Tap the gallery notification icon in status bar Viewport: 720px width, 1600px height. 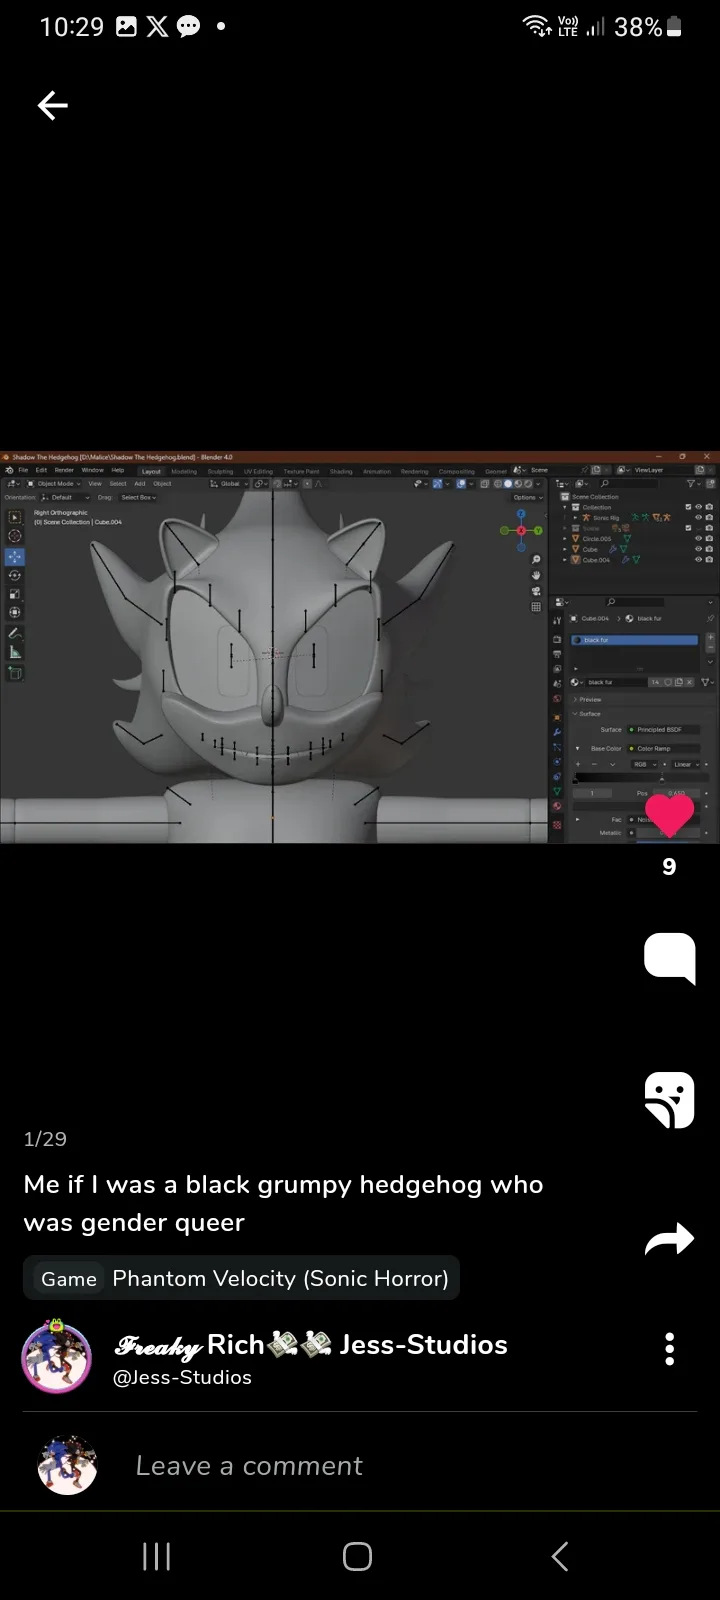tap(127, 27)
